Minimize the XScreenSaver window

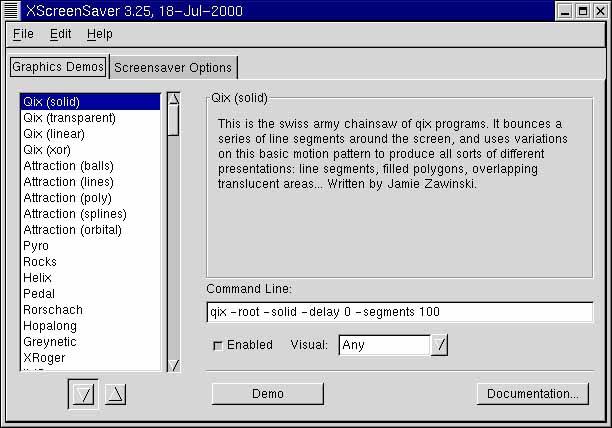565,10
